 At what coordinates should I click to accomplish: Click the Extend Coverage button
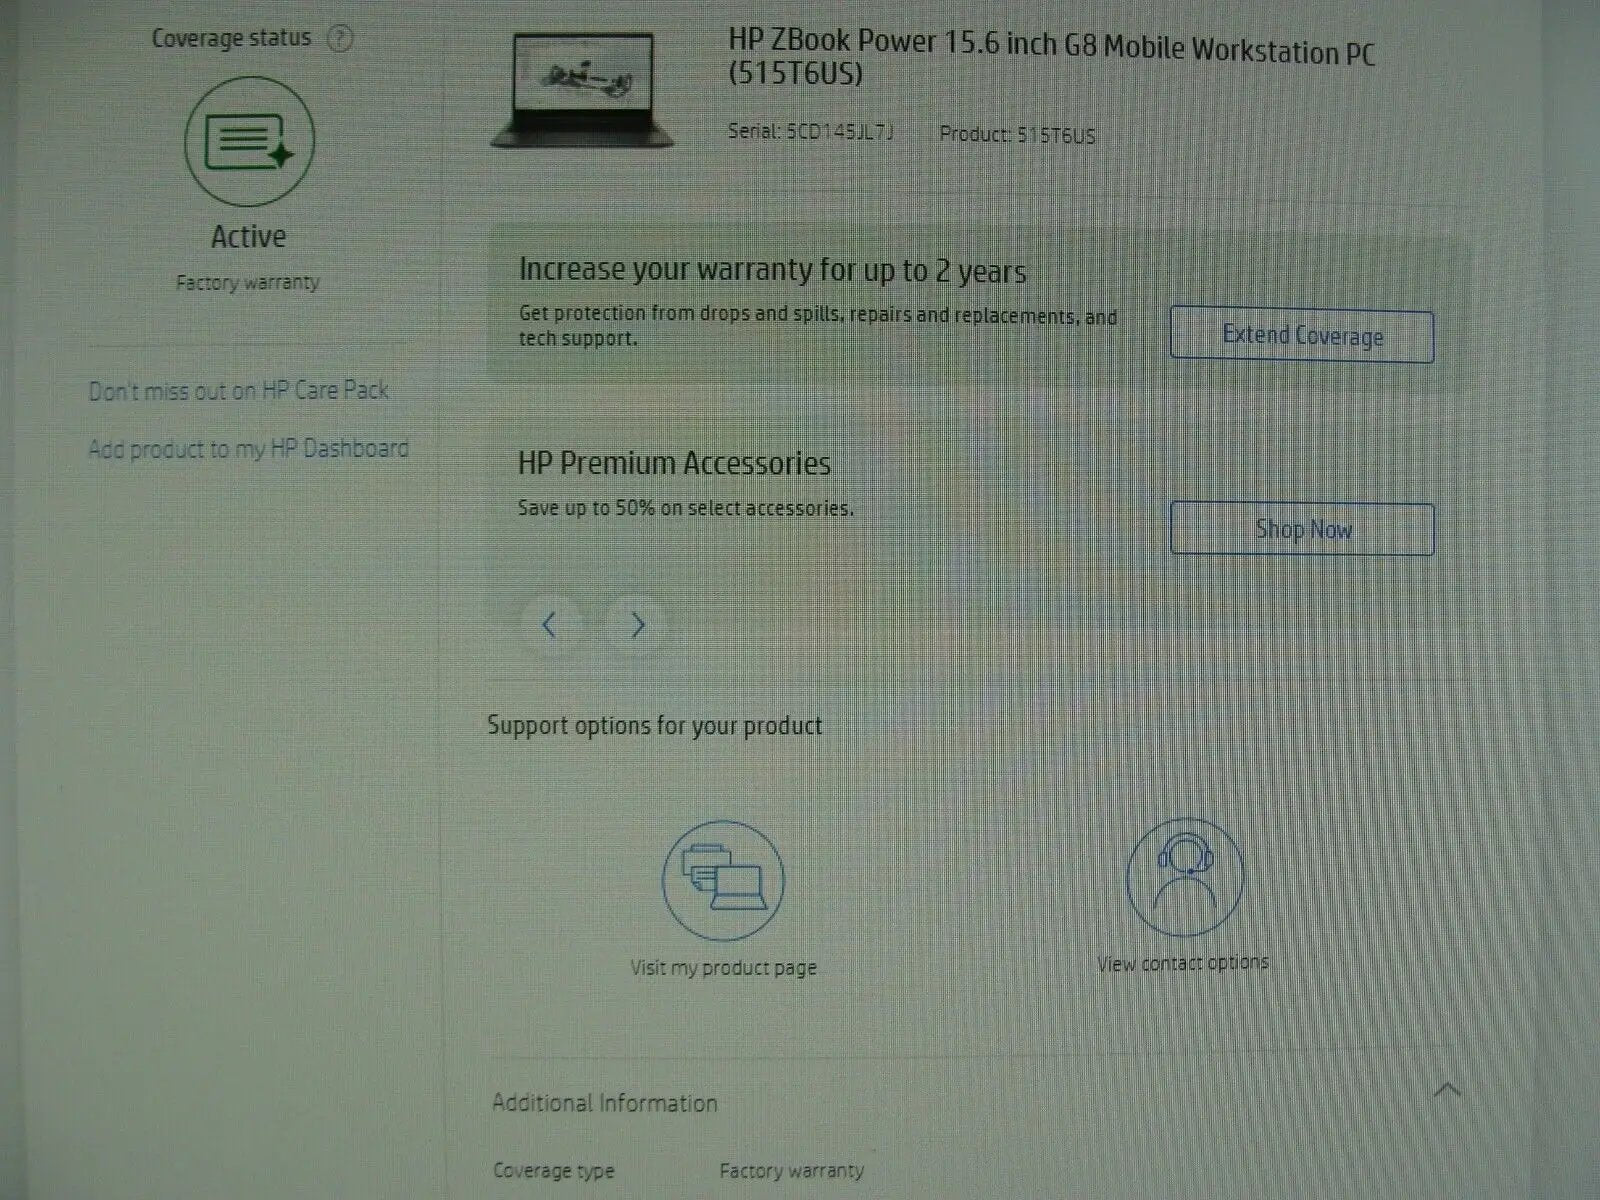(x=1302, y=335)
